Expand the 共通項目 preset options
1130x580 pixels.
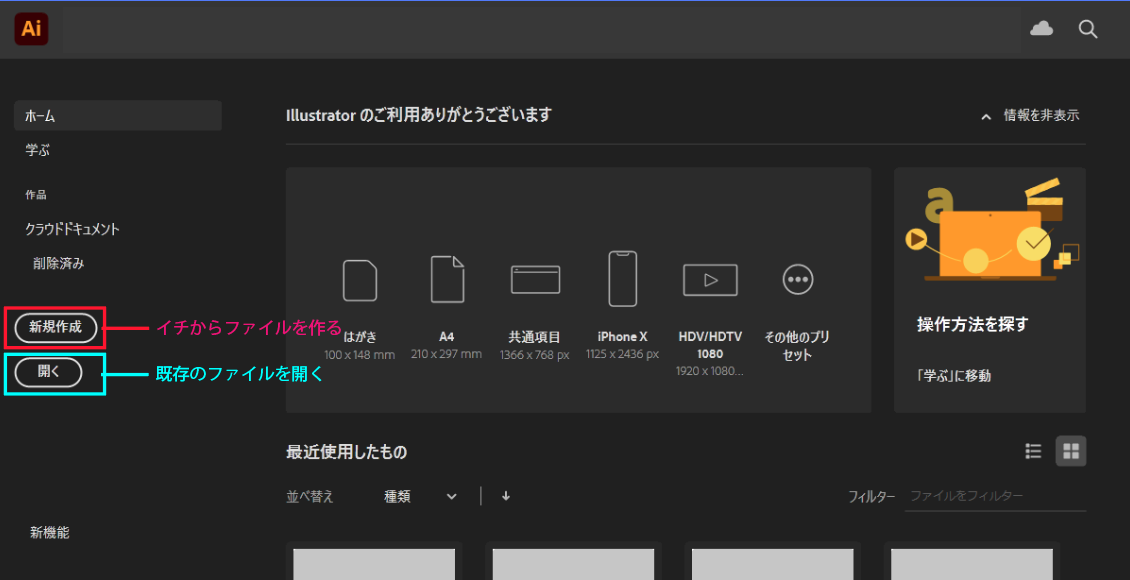point(535,280)
